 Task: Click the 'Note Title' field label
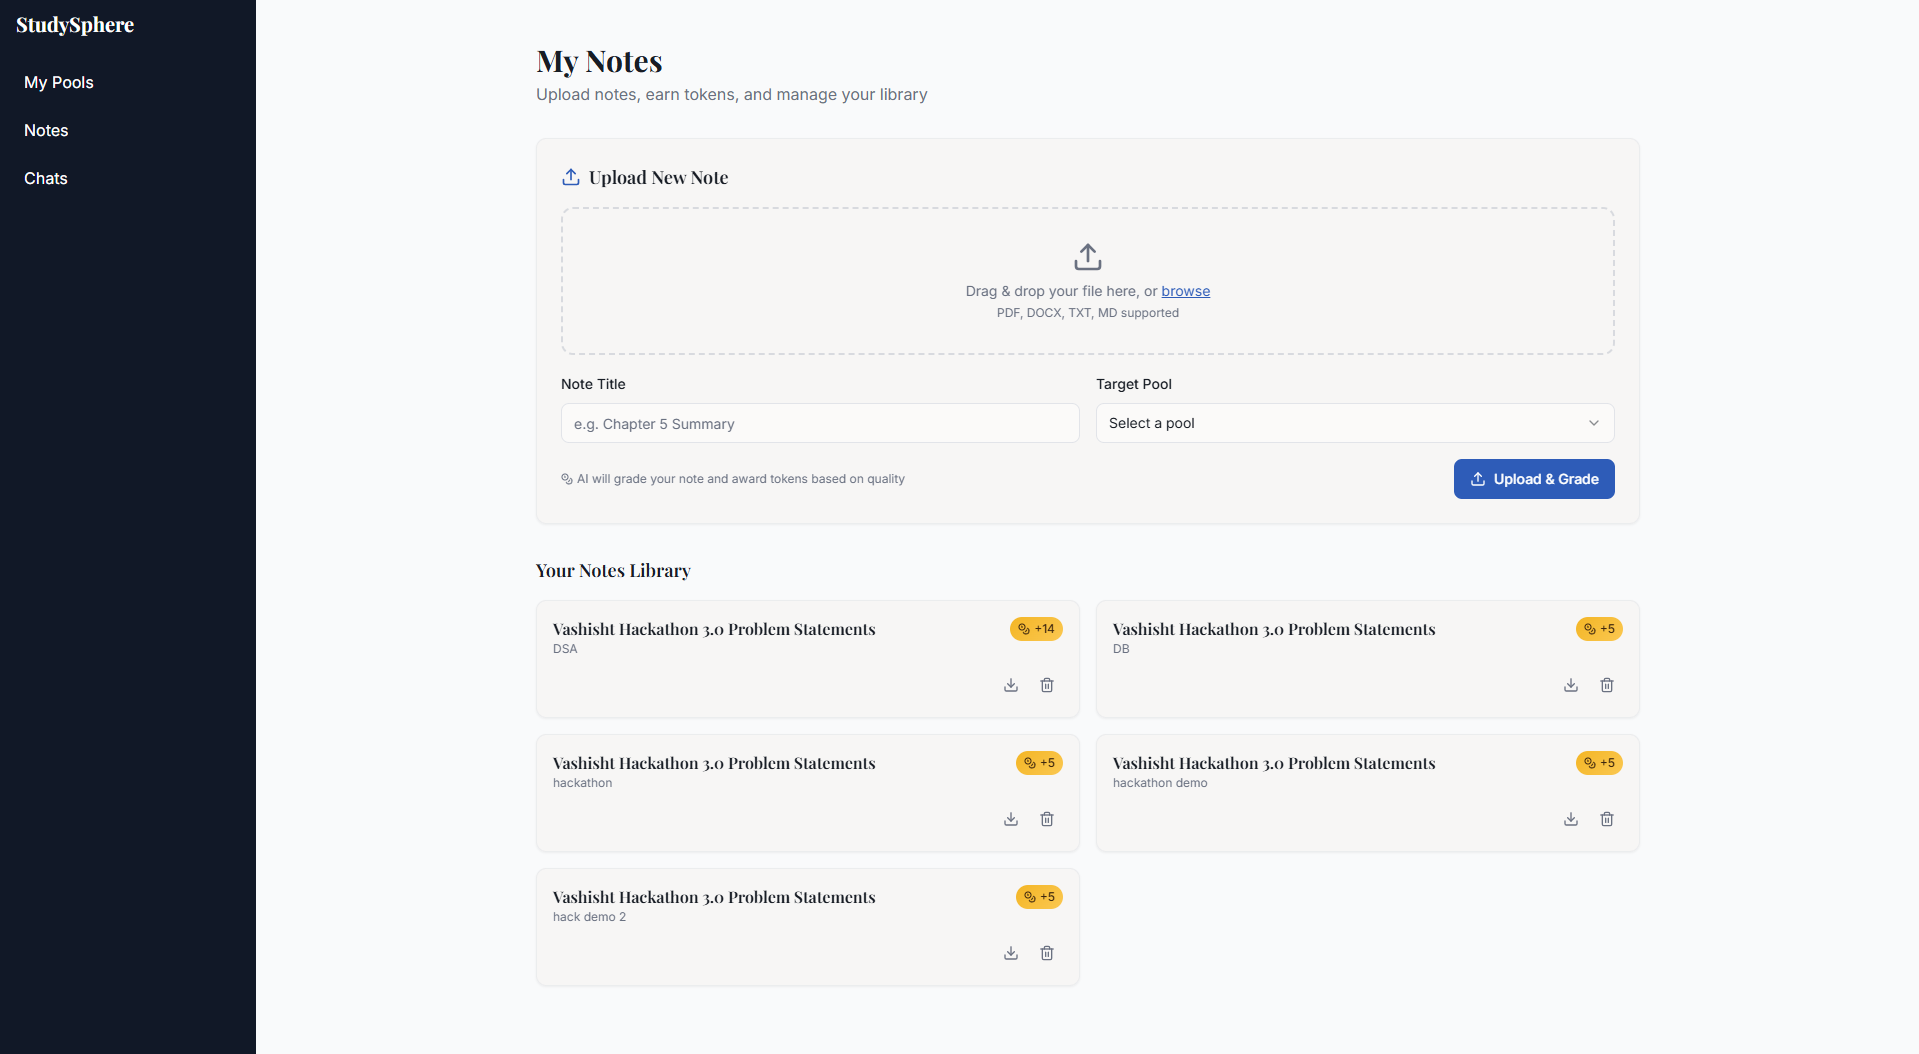593,384
